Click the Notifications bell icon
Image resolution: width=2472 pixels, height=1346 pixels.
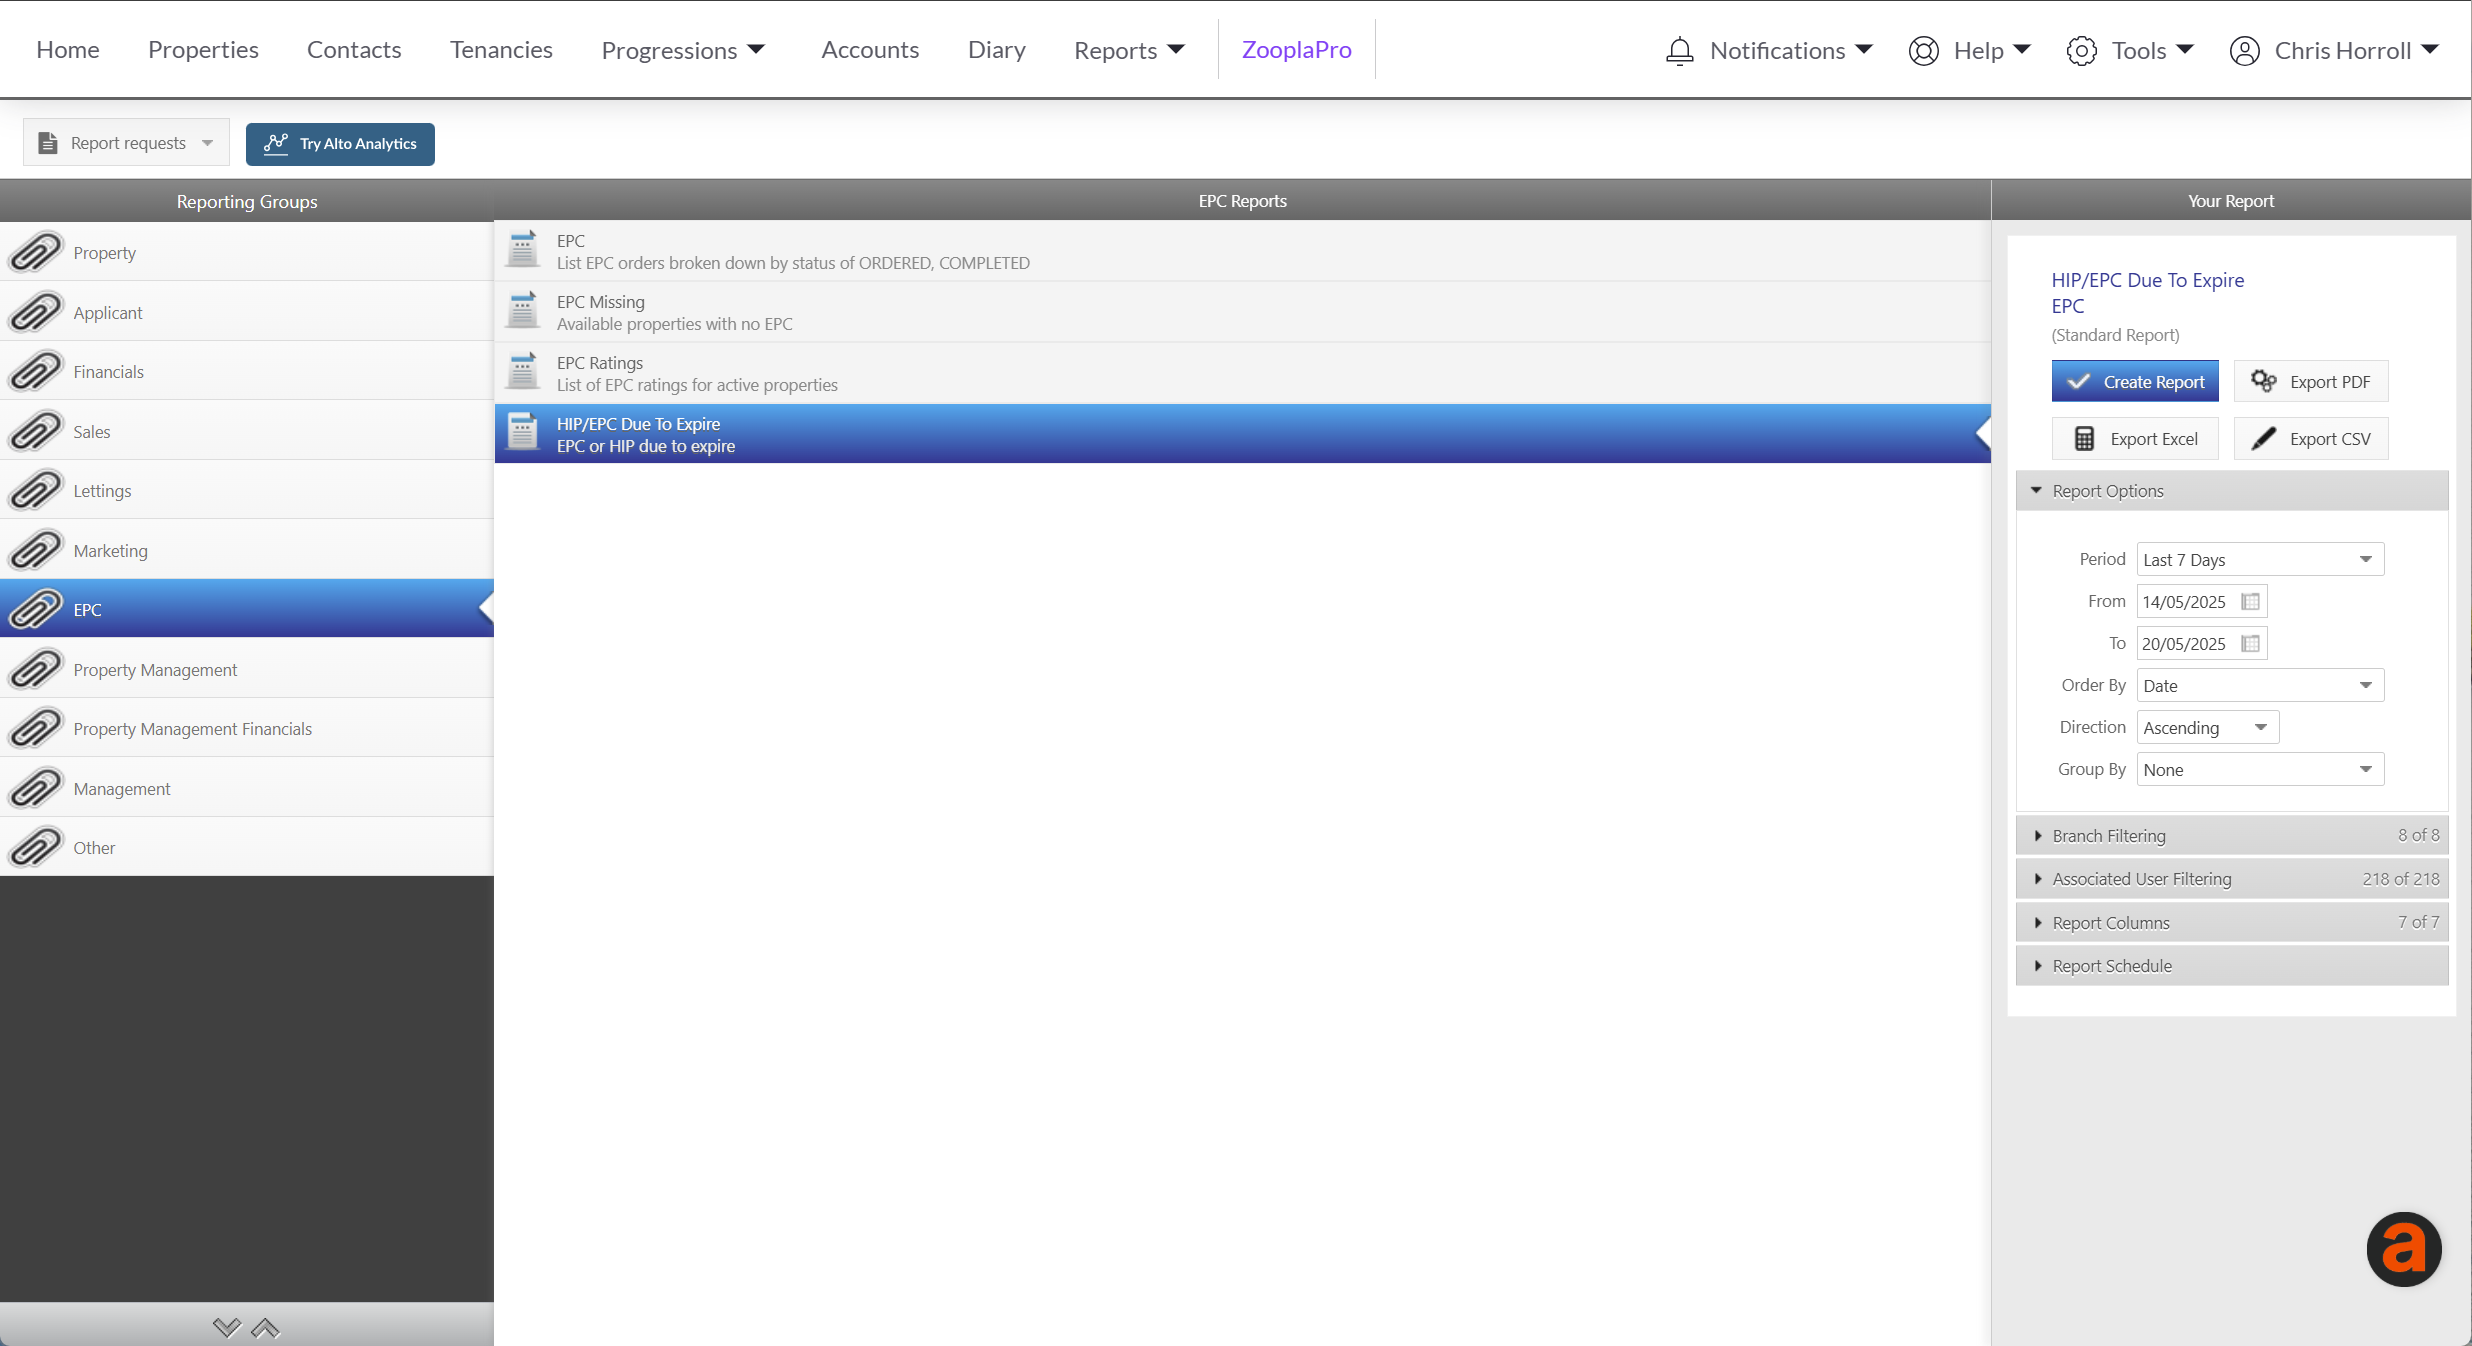click(x=1679, y=50)
